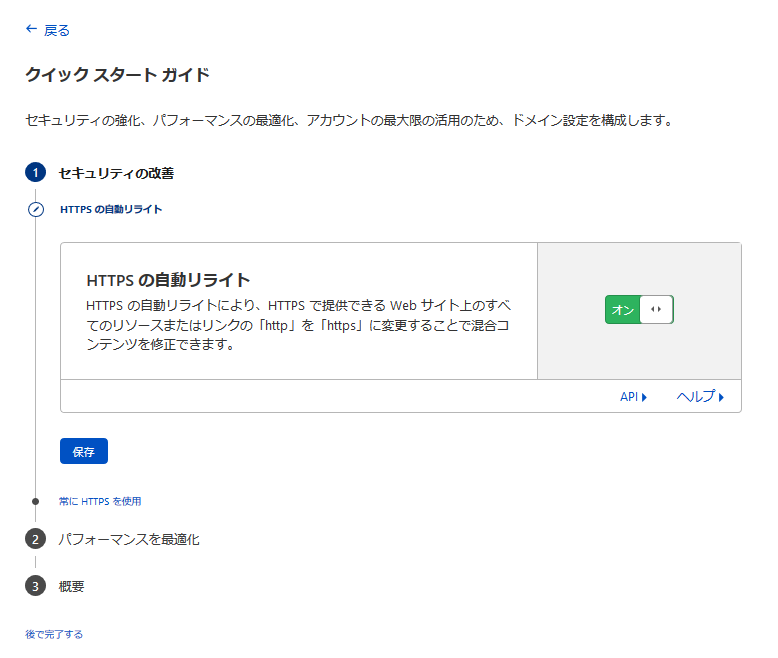Click the HTTPS の自動リライト sub-step label
Viewport: 778px width, 658px height.
click(x=111, y=210)
